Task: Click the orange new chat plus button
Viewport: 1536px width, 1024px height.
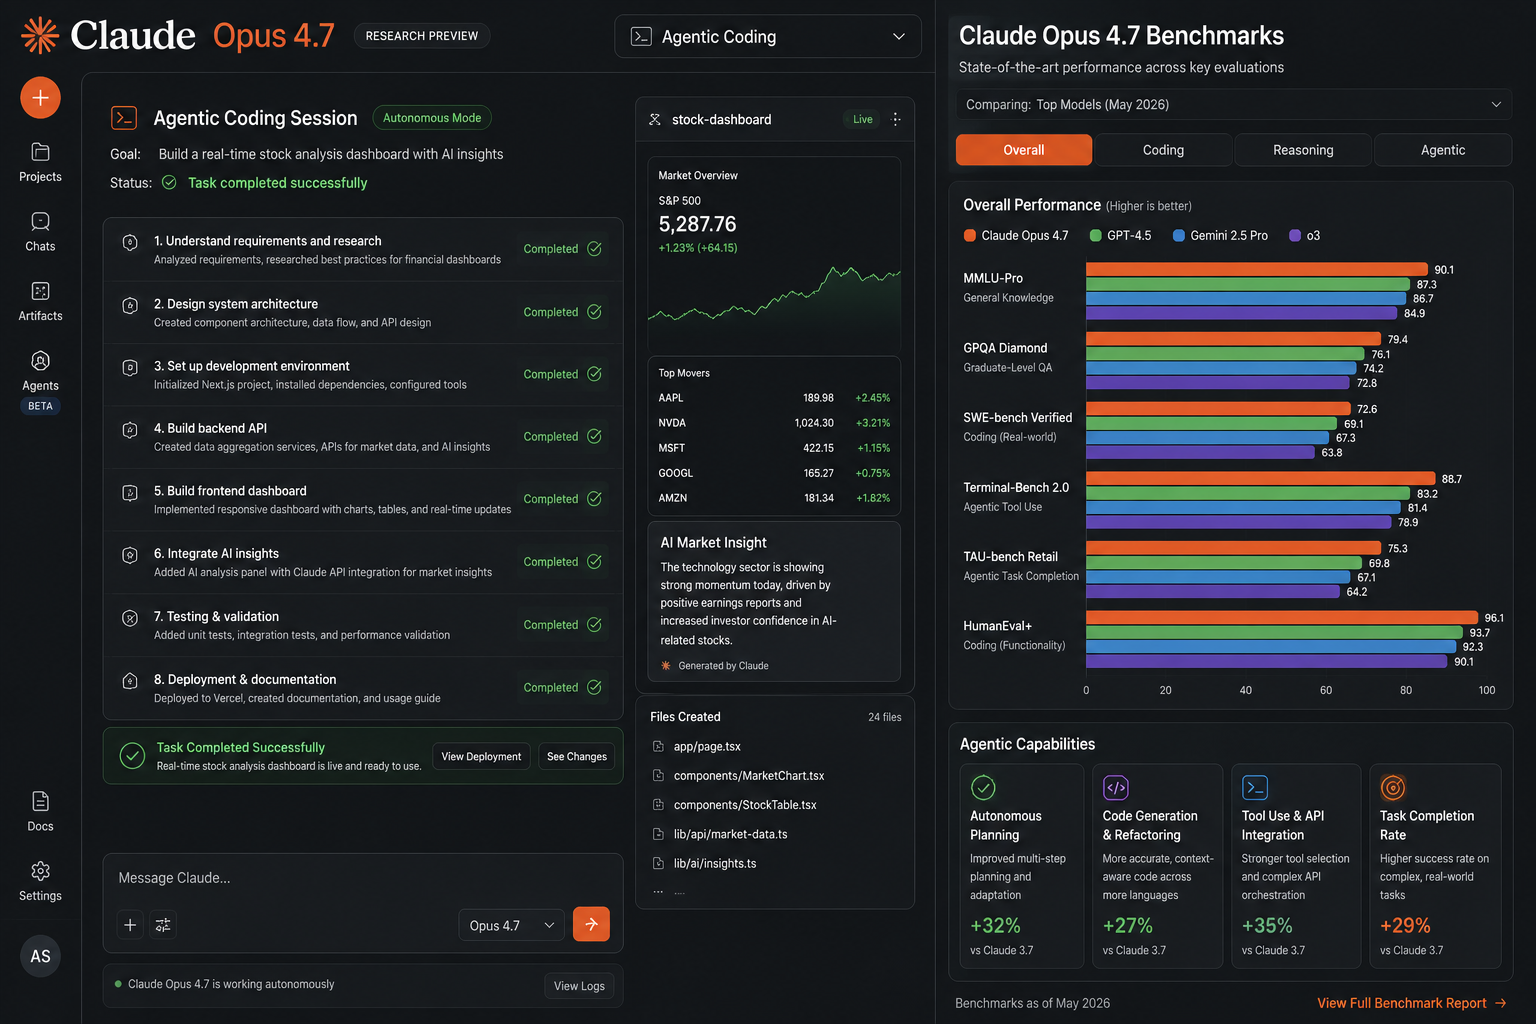Action: [40, 98]
